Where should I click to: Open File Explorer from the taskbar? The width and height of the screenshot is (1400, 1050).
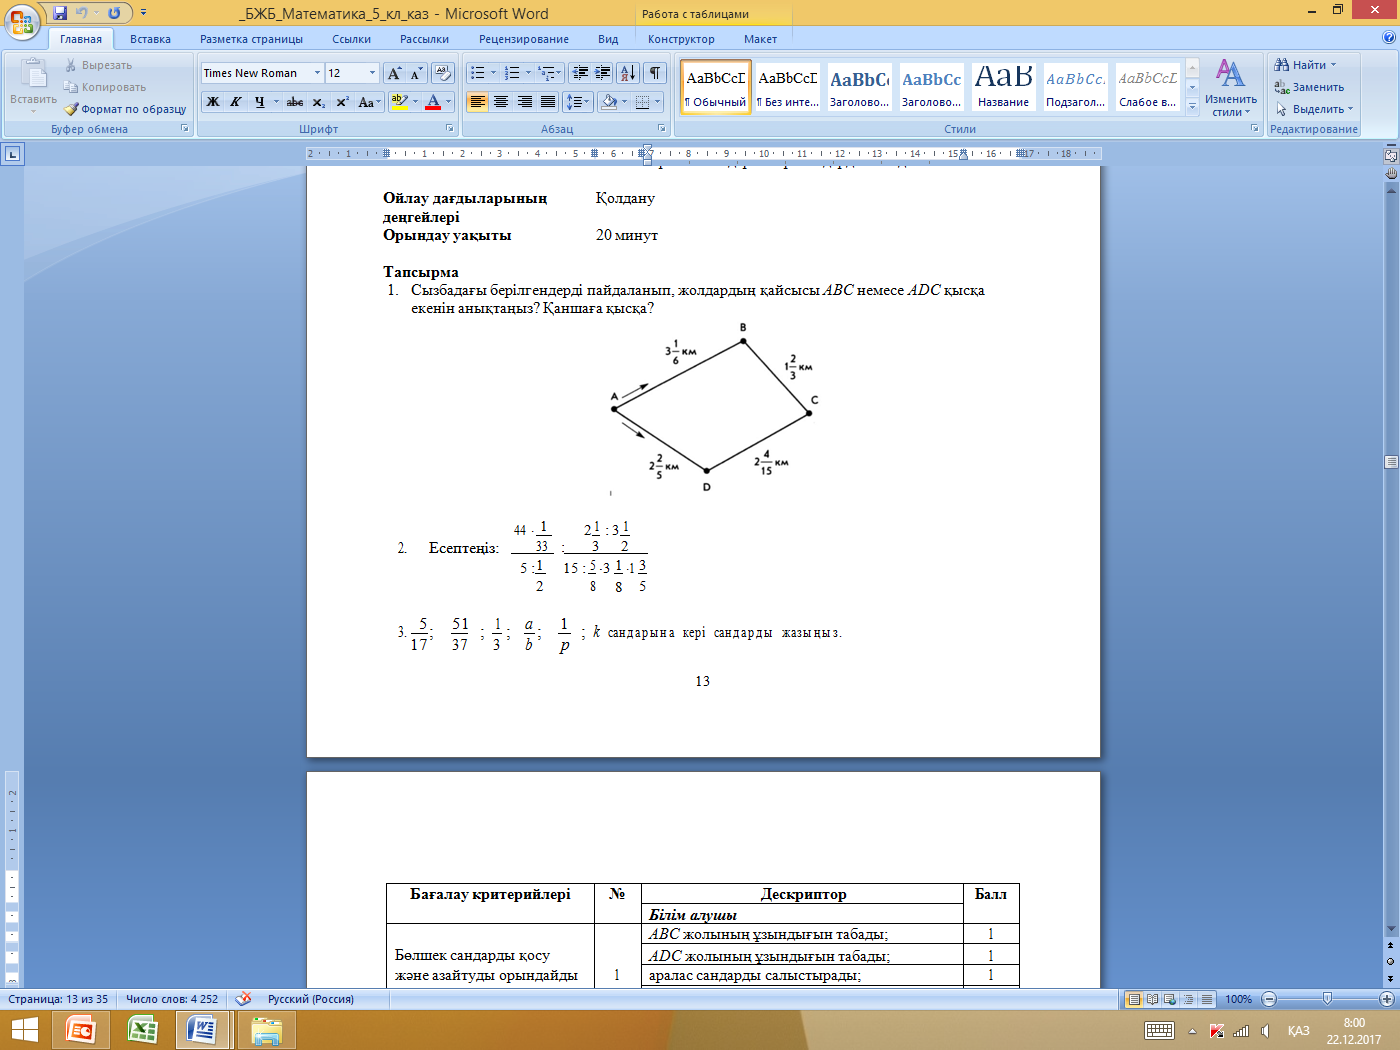pos(266,1030)
